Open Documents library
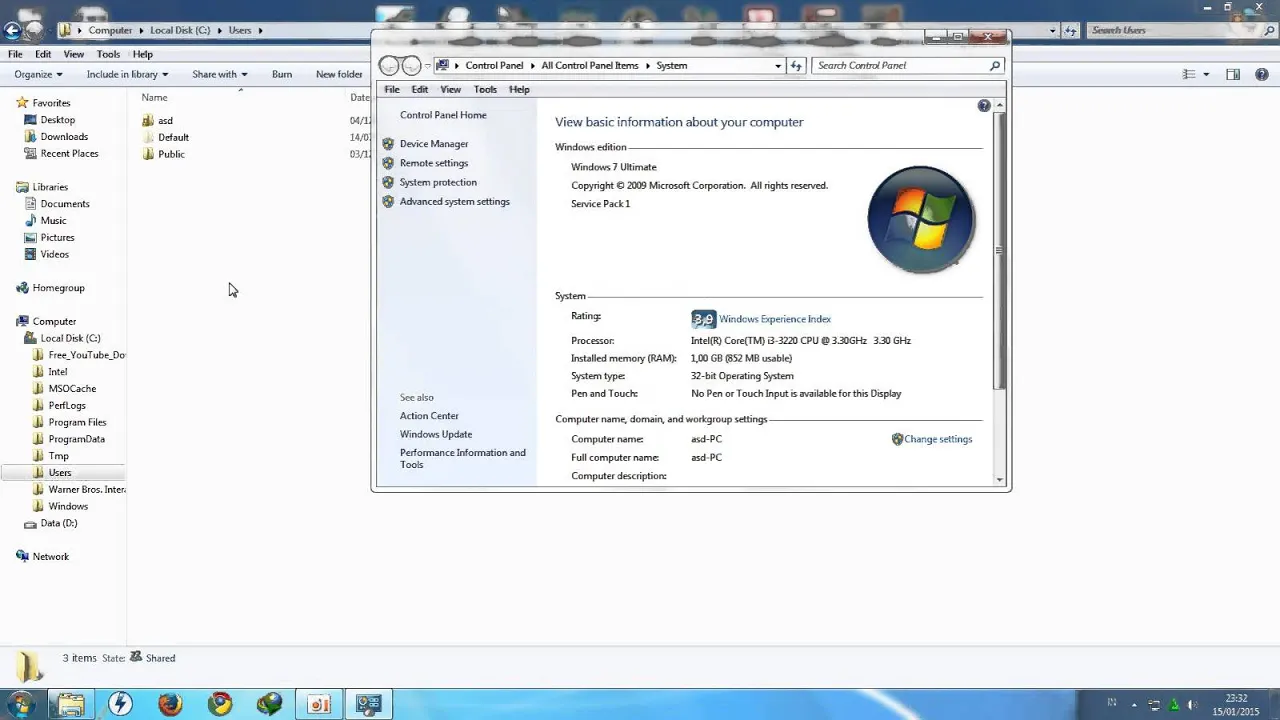This screenshot has height=720, width=1280. 65,204
